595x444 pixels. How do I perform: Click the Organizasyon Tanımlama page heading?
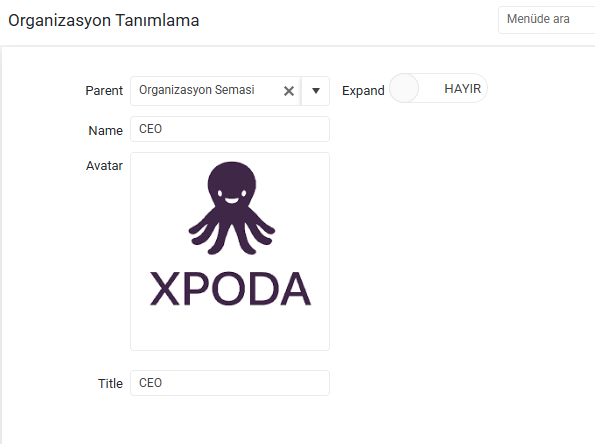(104, 20)
